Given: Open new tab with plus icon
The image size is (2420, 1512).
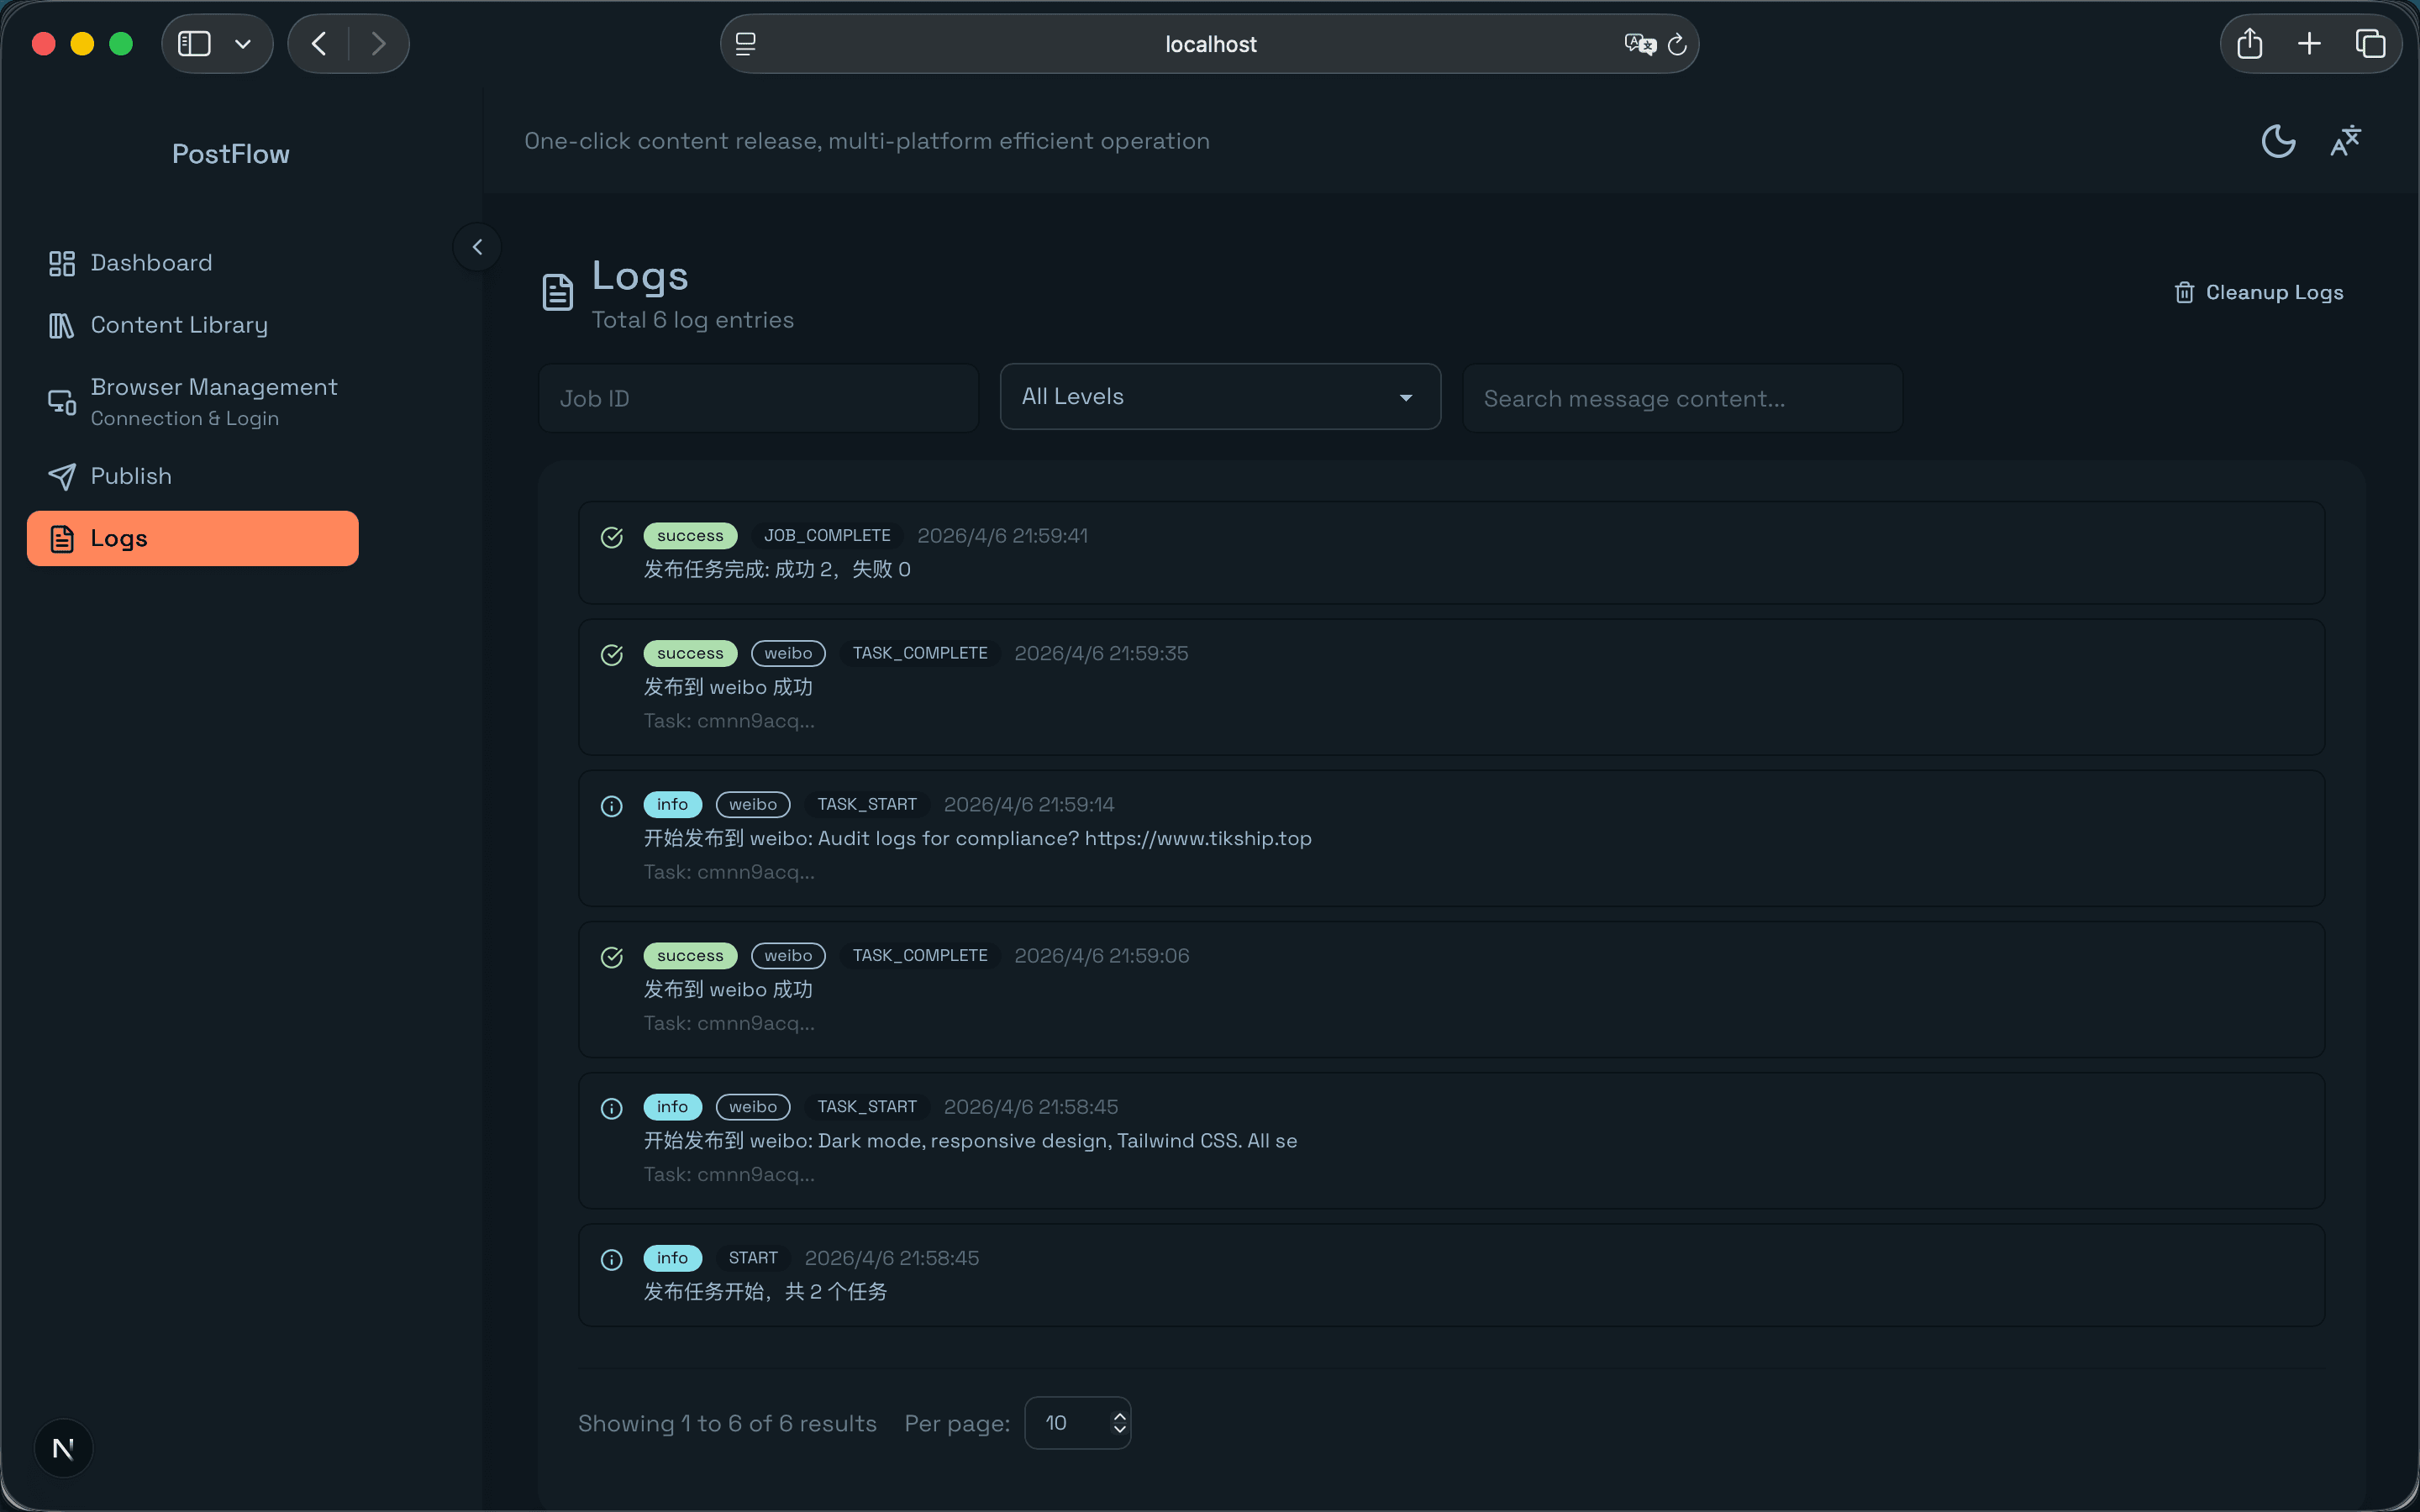Looking at the screenshot, I should [x=2309, y=44].
